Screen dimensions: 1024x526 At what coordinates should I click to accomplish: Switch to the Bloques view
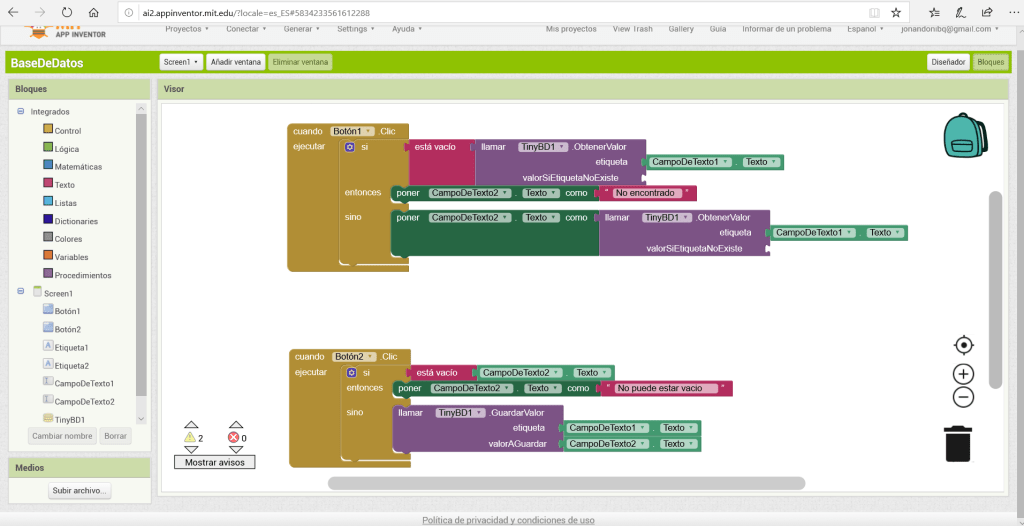tap(990, 62)
